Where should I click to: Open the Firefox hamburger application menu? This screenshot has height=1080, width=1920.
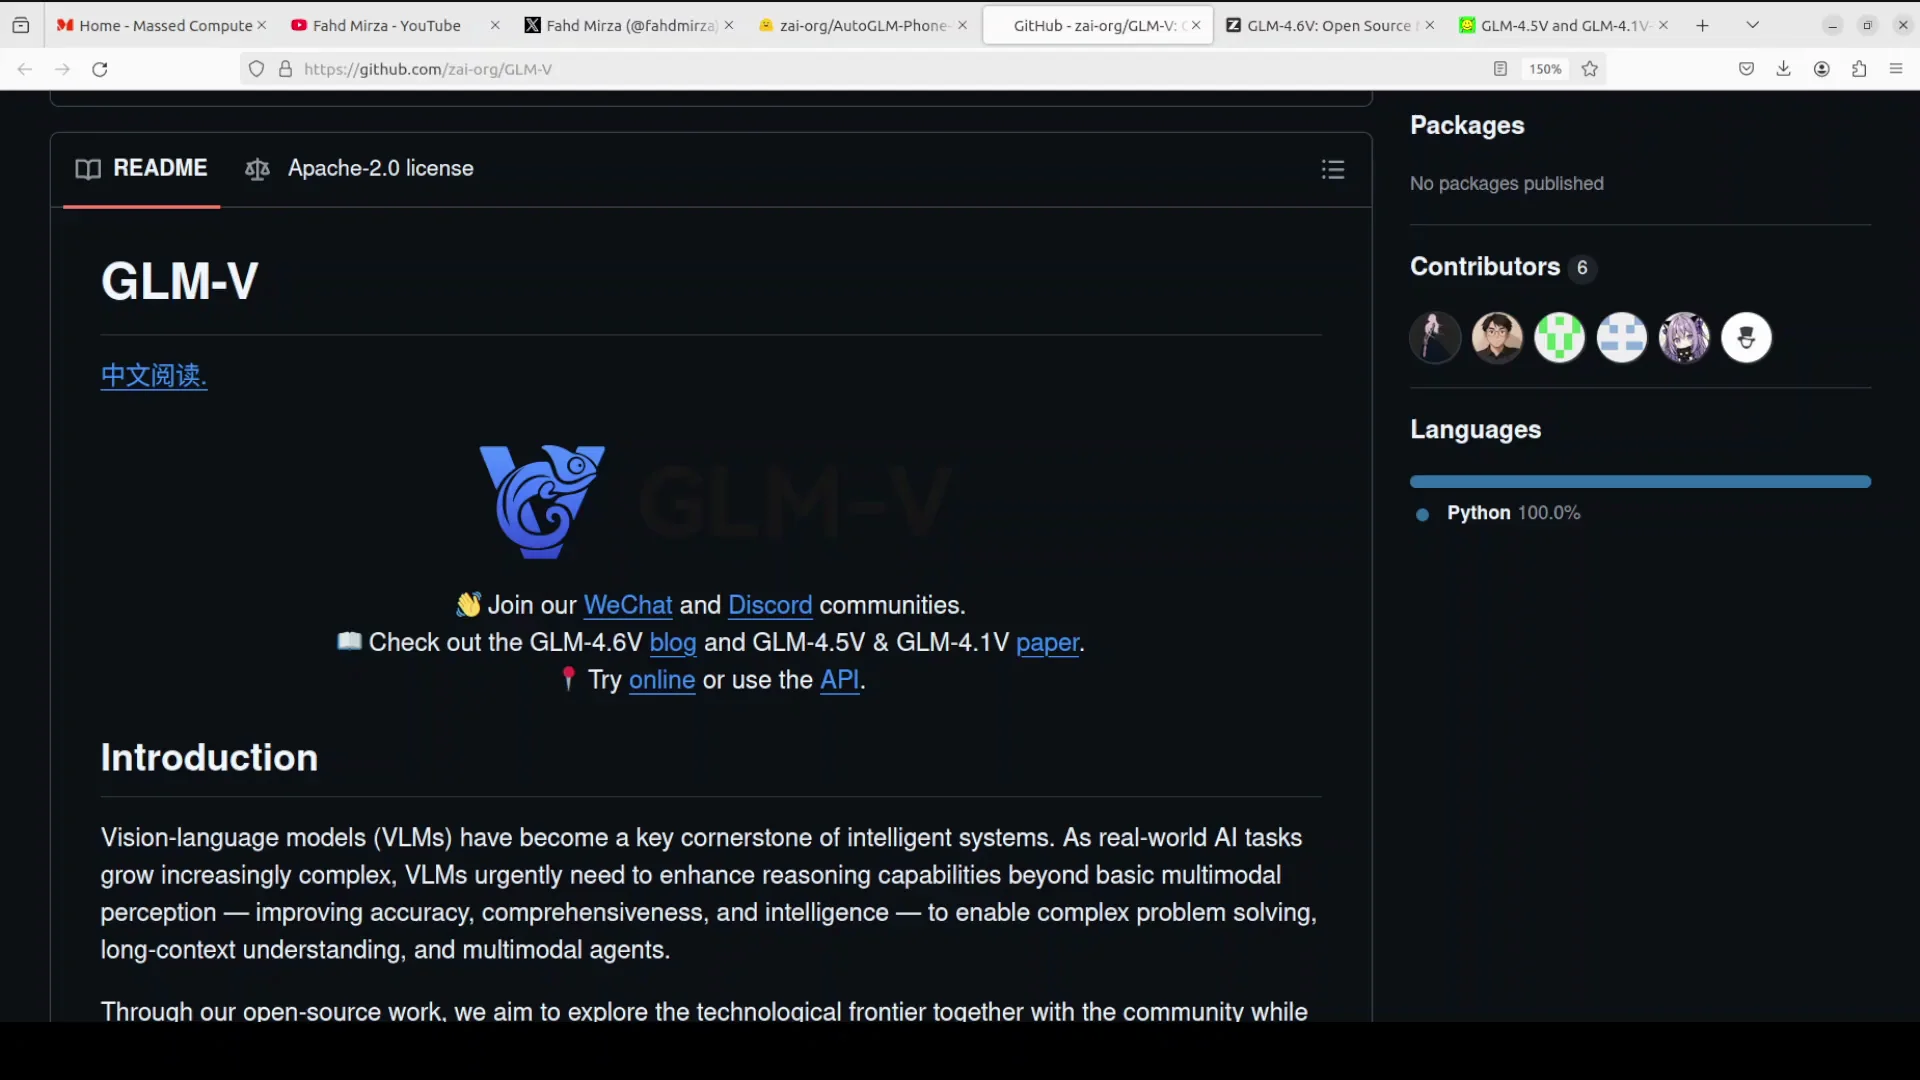tap(1896, 69)
